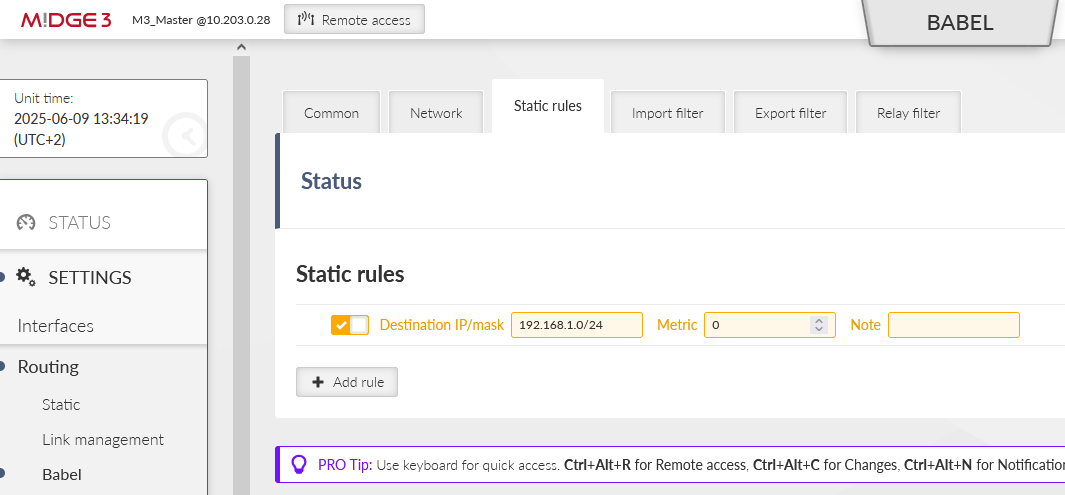Select Static under Routing
1065x495 pixels.
[61, 405]
